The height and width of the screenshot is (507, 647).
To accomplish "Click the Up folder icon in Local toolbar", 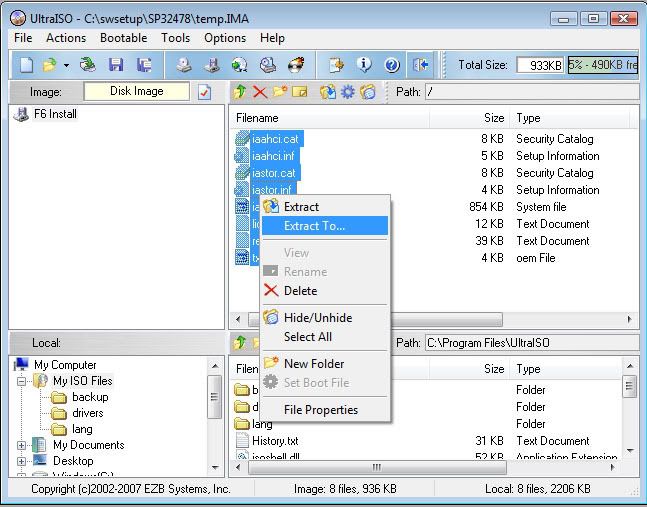I will 240,342.
